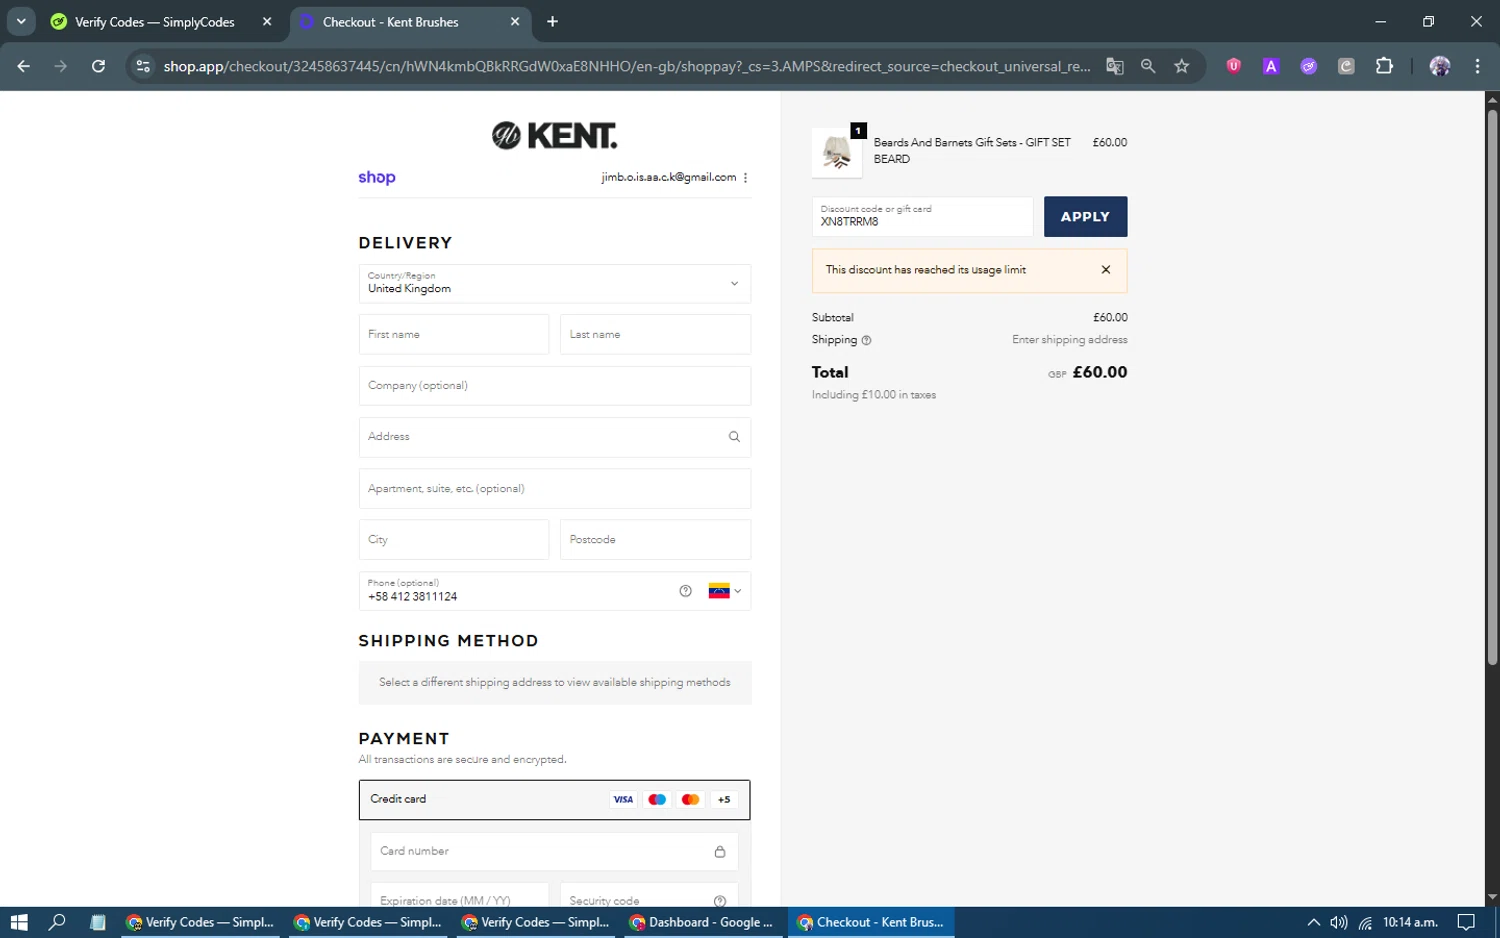Open the tab search dropdown arrow
Viewport: 1500px width, 938px height.
(x=21, y=21)
